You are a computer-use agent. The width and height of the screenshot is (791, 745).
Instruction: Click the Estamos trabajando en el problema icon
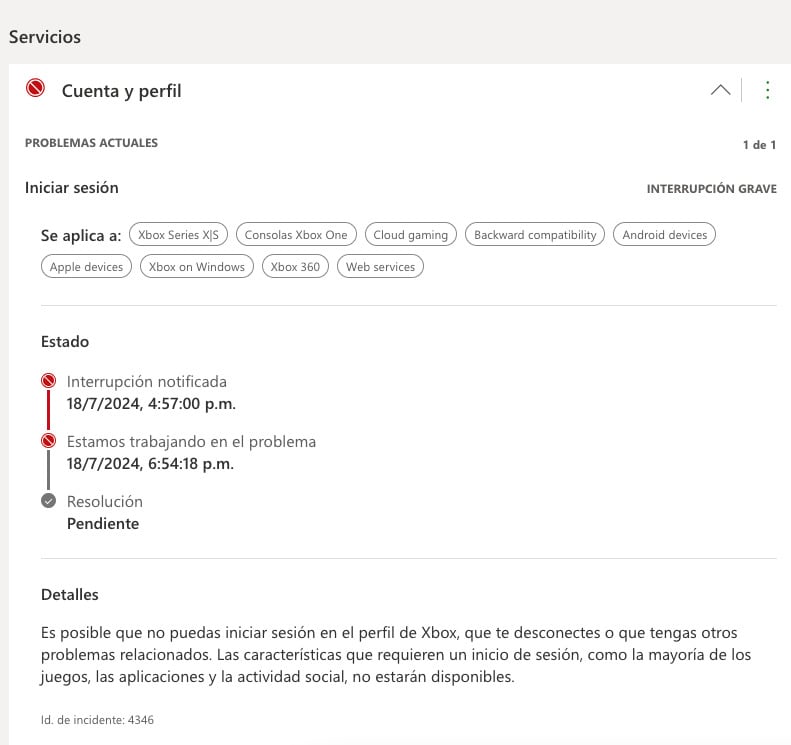[48, 441]
